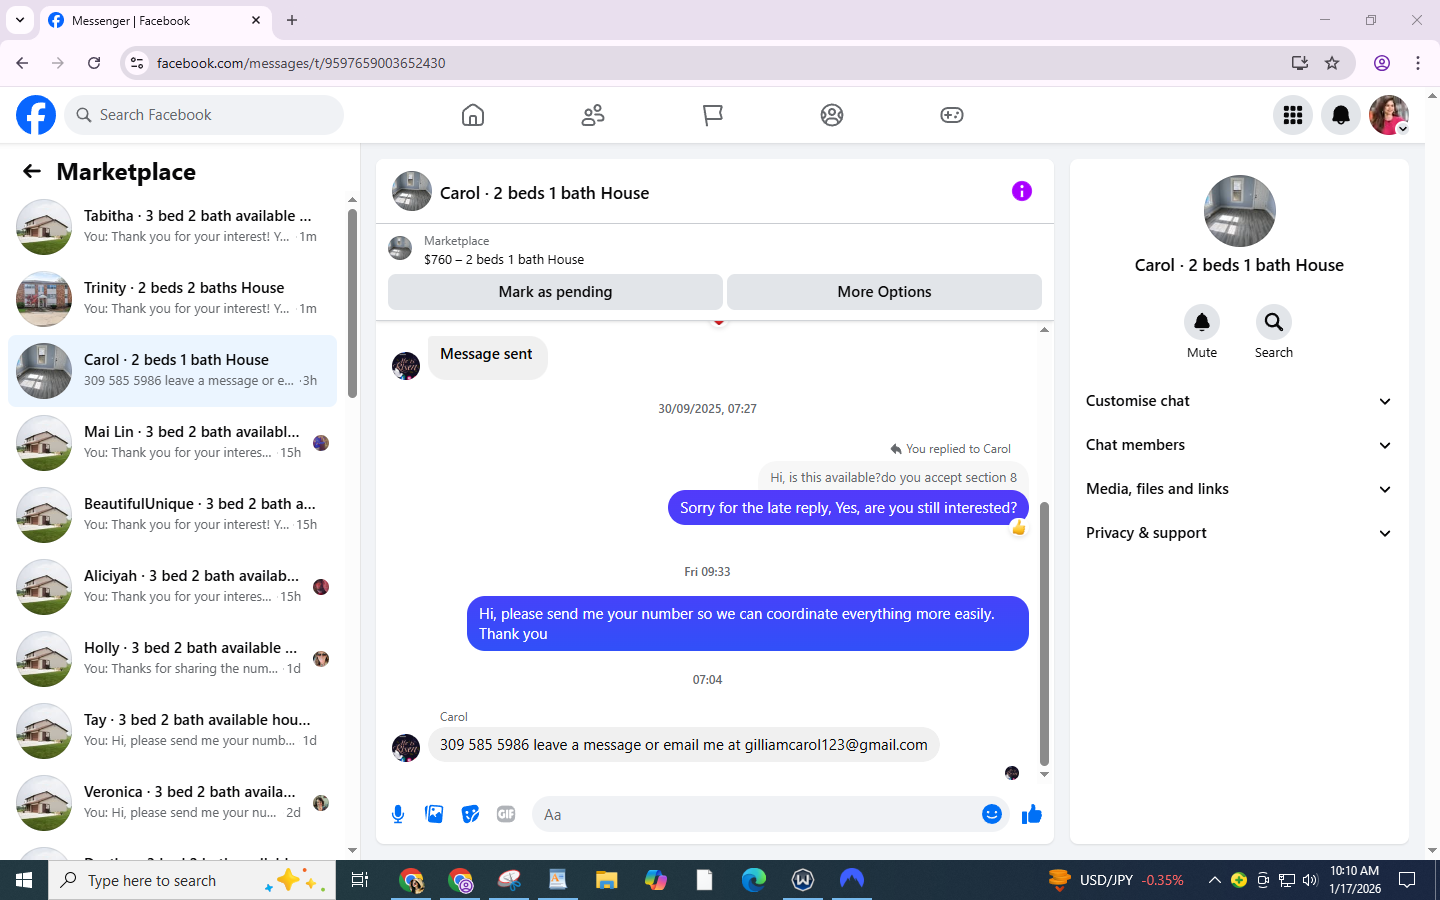This screenshot has height=900, width=1440.
Task: Click Windows taskbar search box
Action: coord(192,880)
